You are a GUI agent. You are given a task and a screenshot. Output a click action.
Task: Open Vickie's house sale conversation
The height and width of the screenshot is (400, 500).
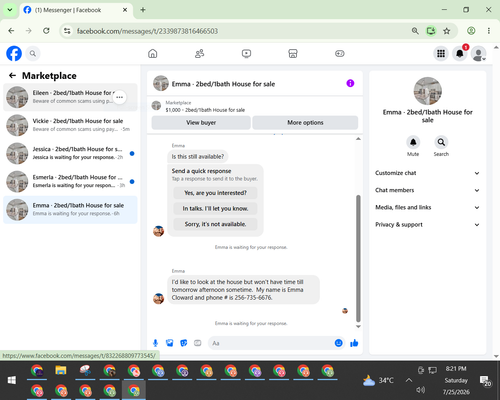(x=70, y=125)
